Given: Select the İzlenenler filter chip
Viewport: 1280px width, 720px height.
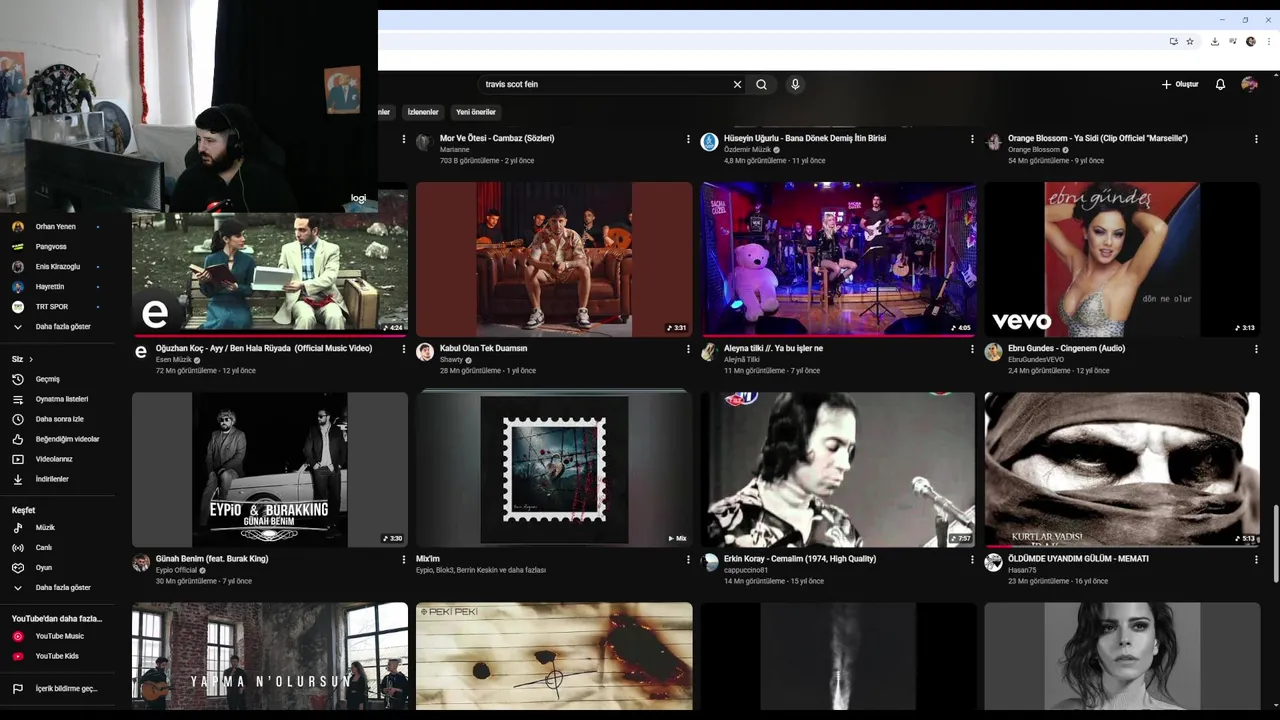Looking at the screenshot, I should (x=423, y=112).
